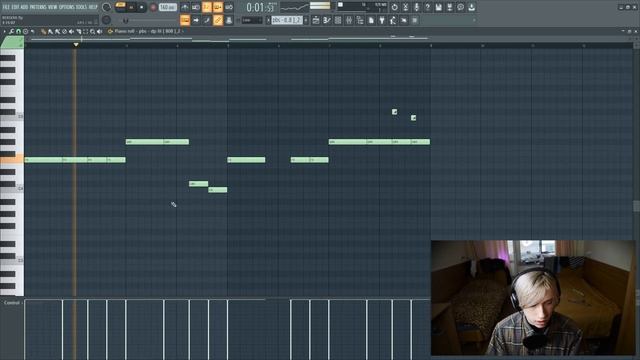Open the HELP menu
This screenshot has width=640, height=360.
click(93, 7)
